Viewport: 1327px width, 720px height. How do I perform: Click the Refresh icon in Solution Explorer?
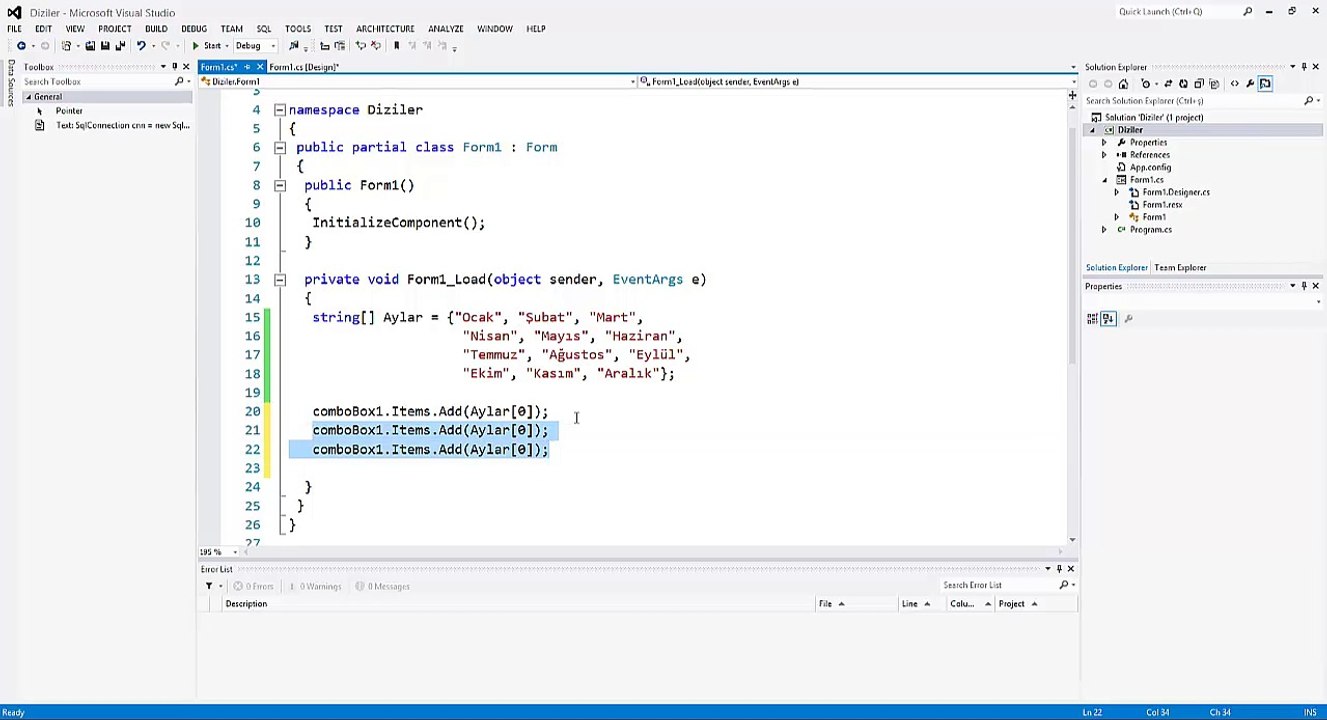pyautogui.click(x=1183, y=84)
